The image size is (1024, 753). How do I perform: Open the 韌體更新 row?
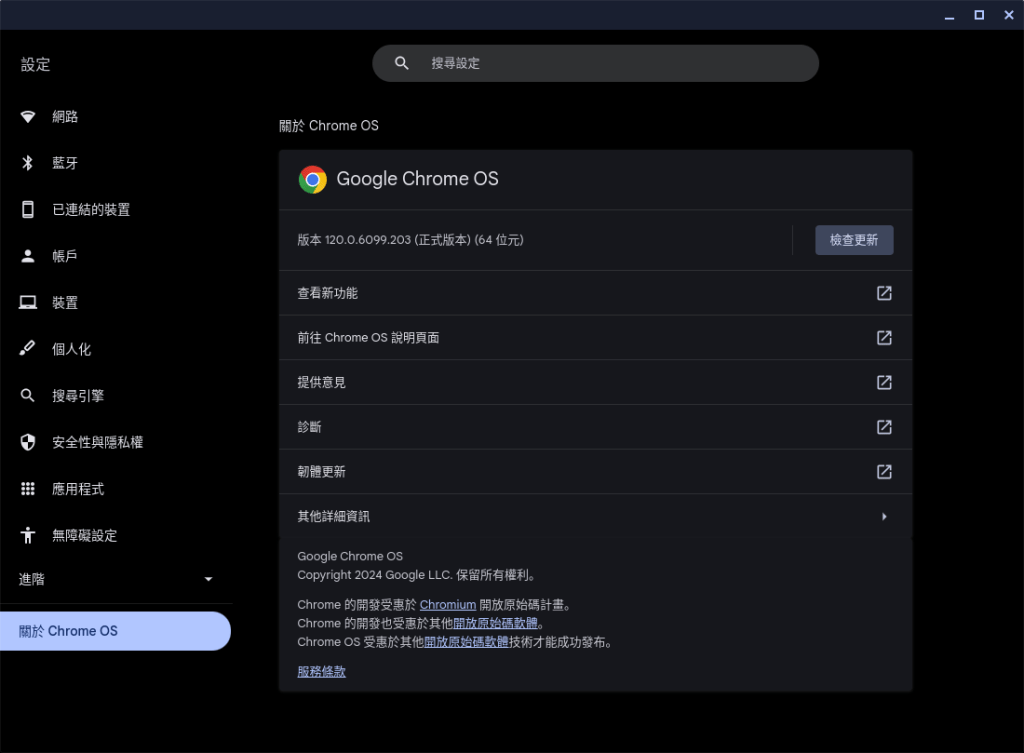(595, 472)
